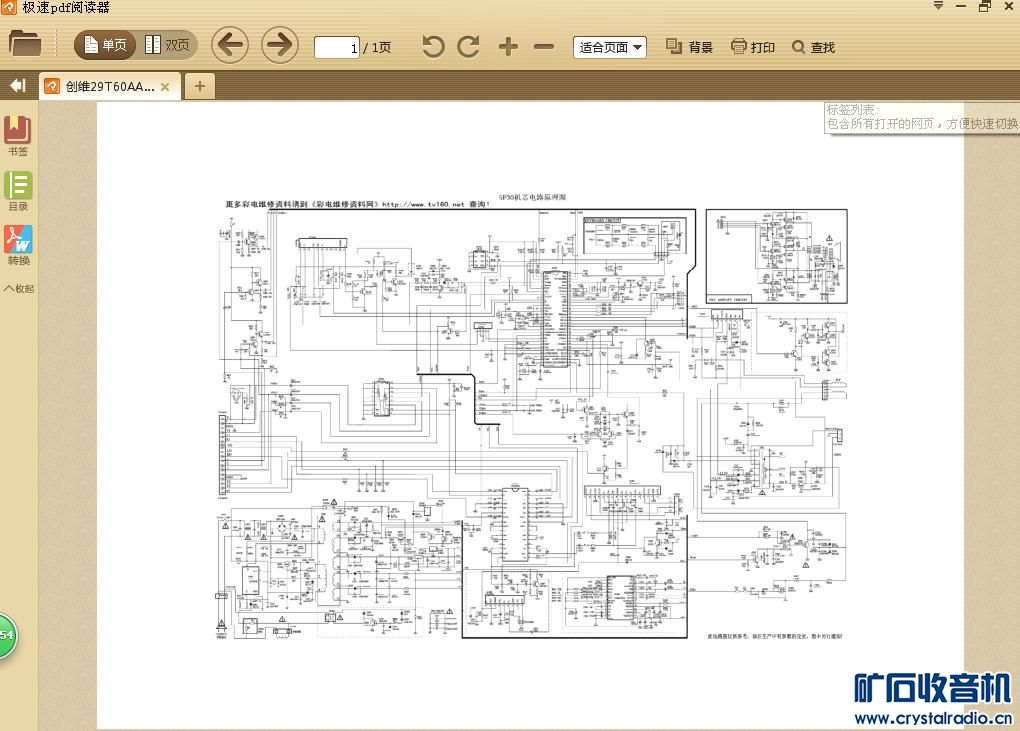Collapse the sidebar with the left arrow icon
Viewport: 1020px width, 731px height.
click(x=17, y=86)
